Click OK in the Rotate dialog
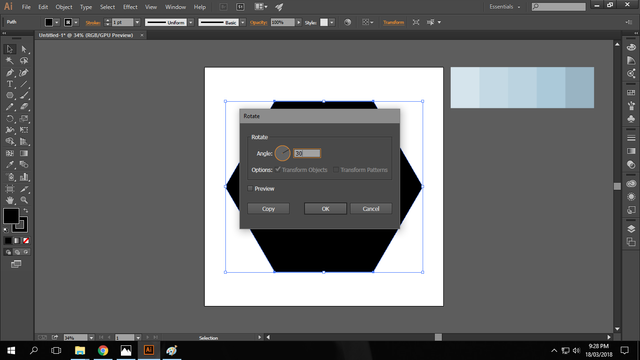 pyautogui.click(x=325, y=209)
